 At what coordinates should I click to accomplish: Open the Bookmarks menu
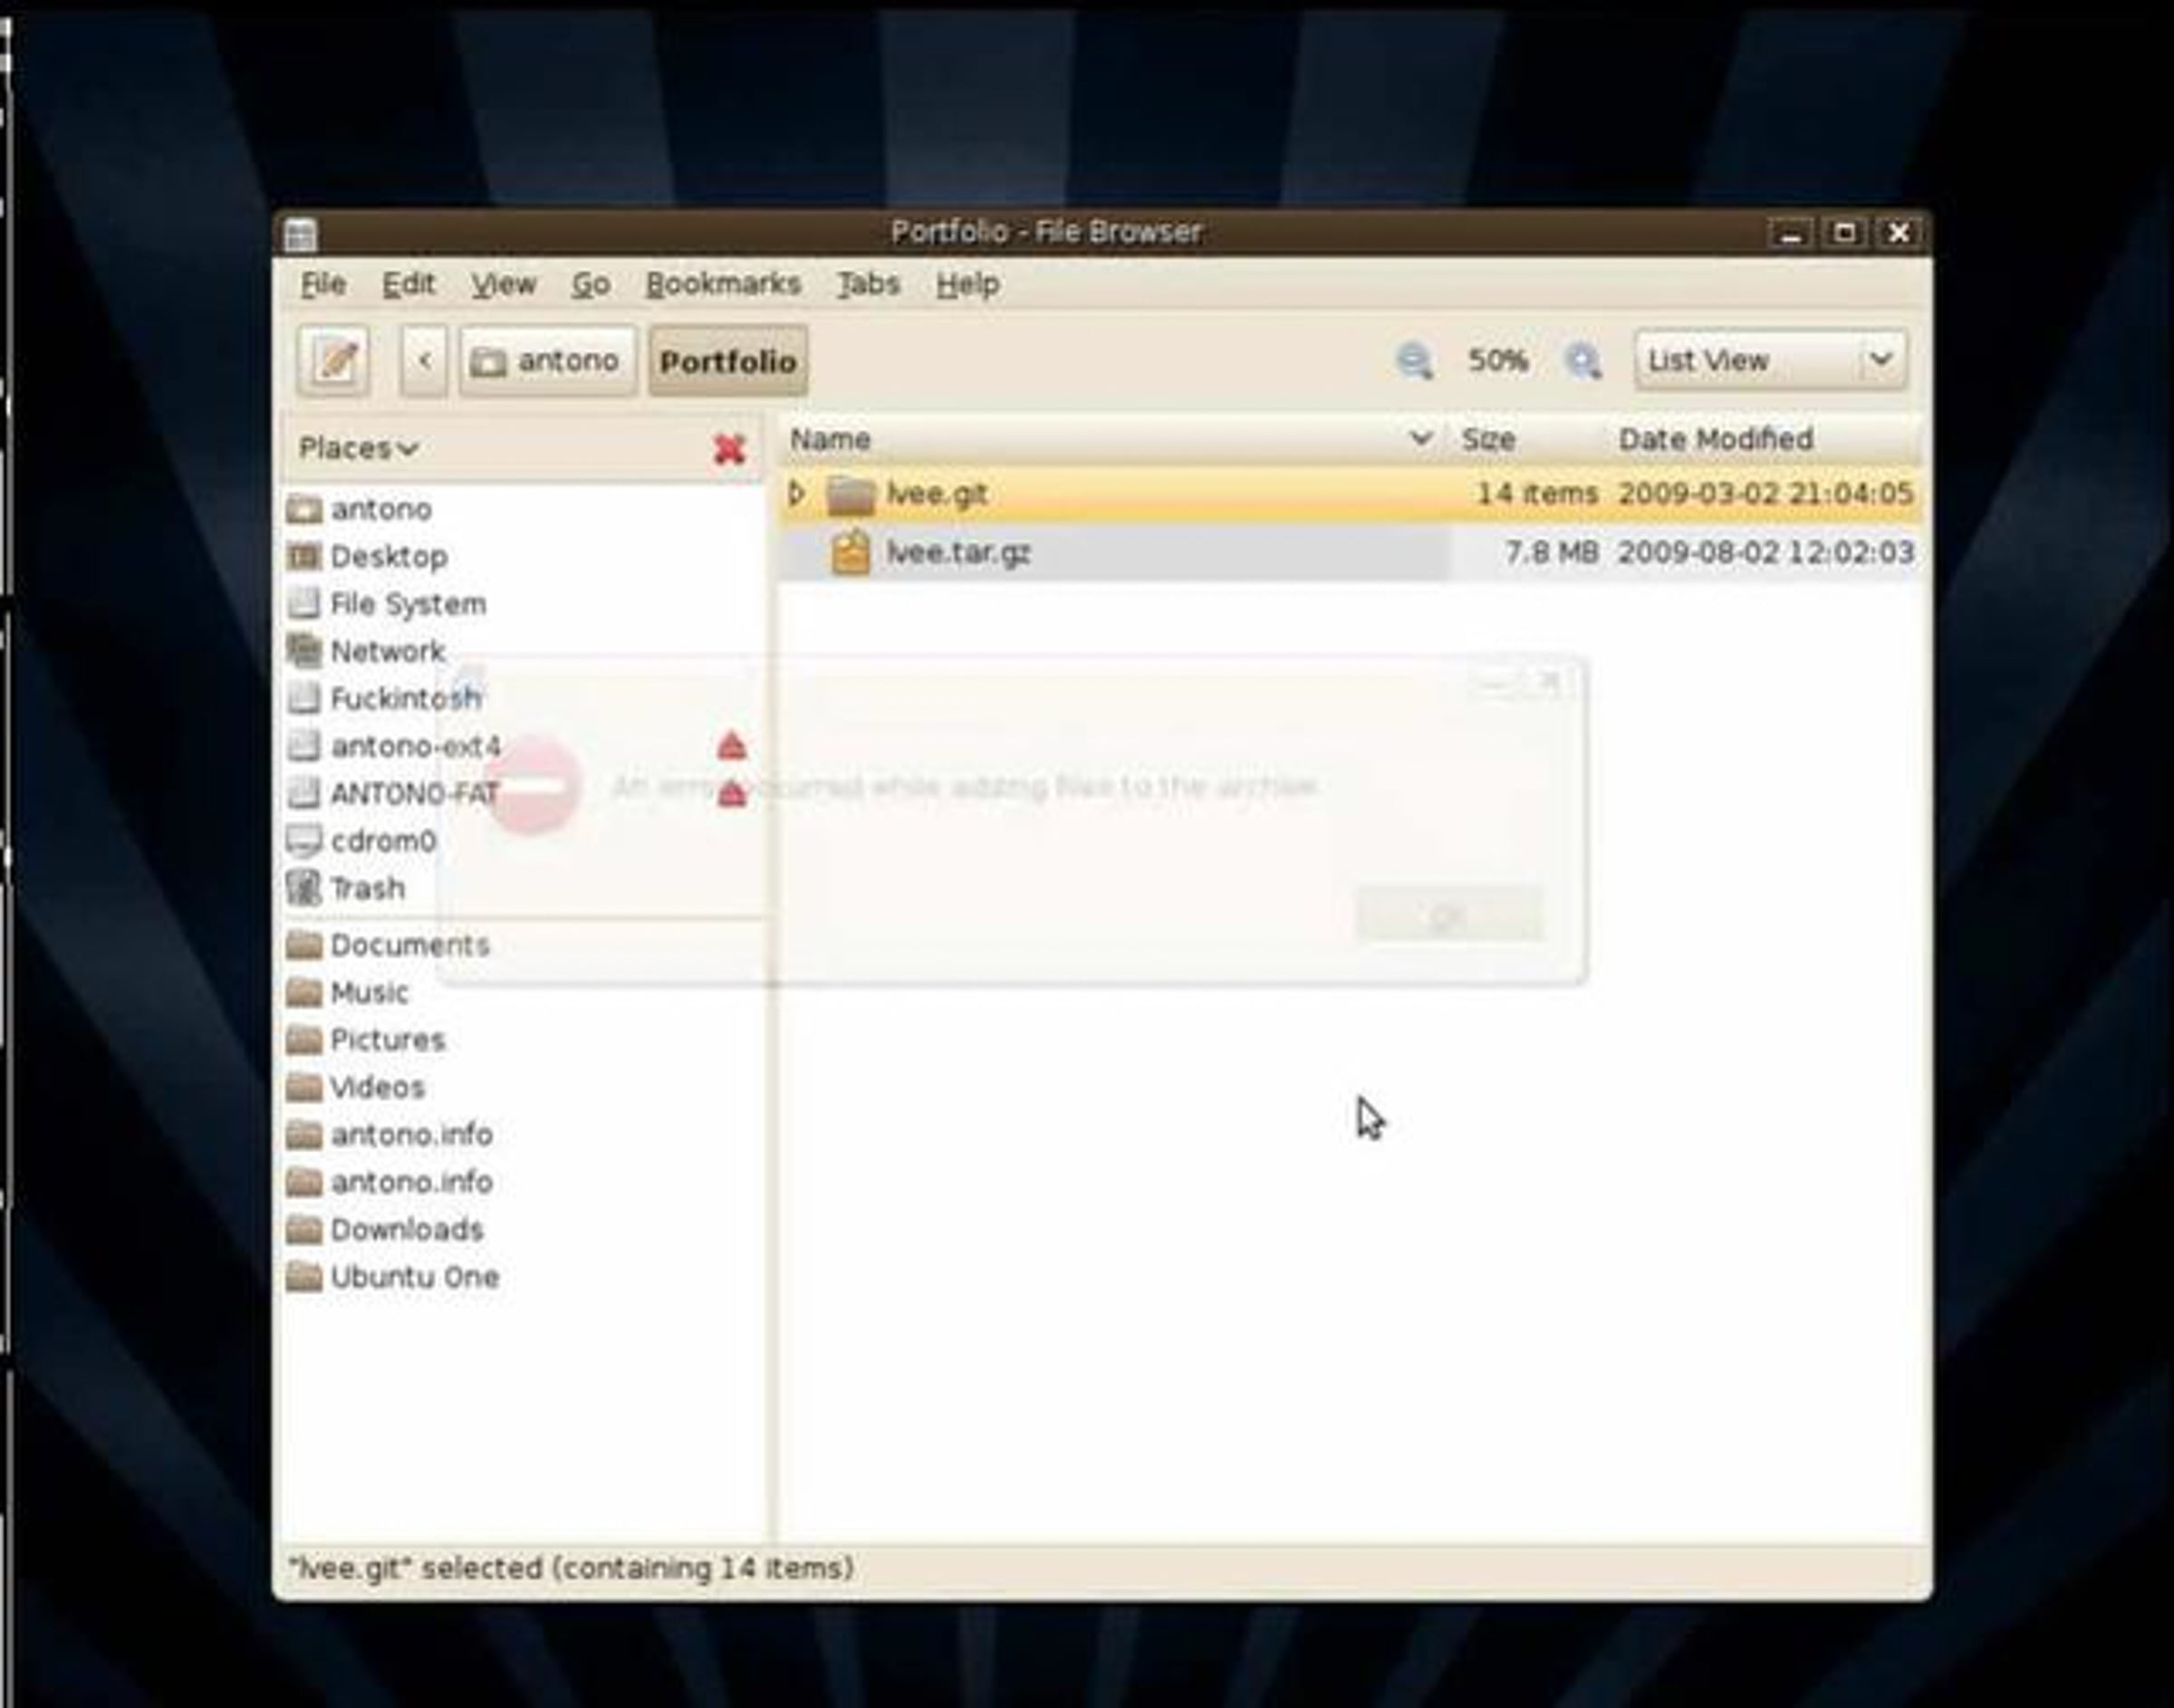point(723,284)
